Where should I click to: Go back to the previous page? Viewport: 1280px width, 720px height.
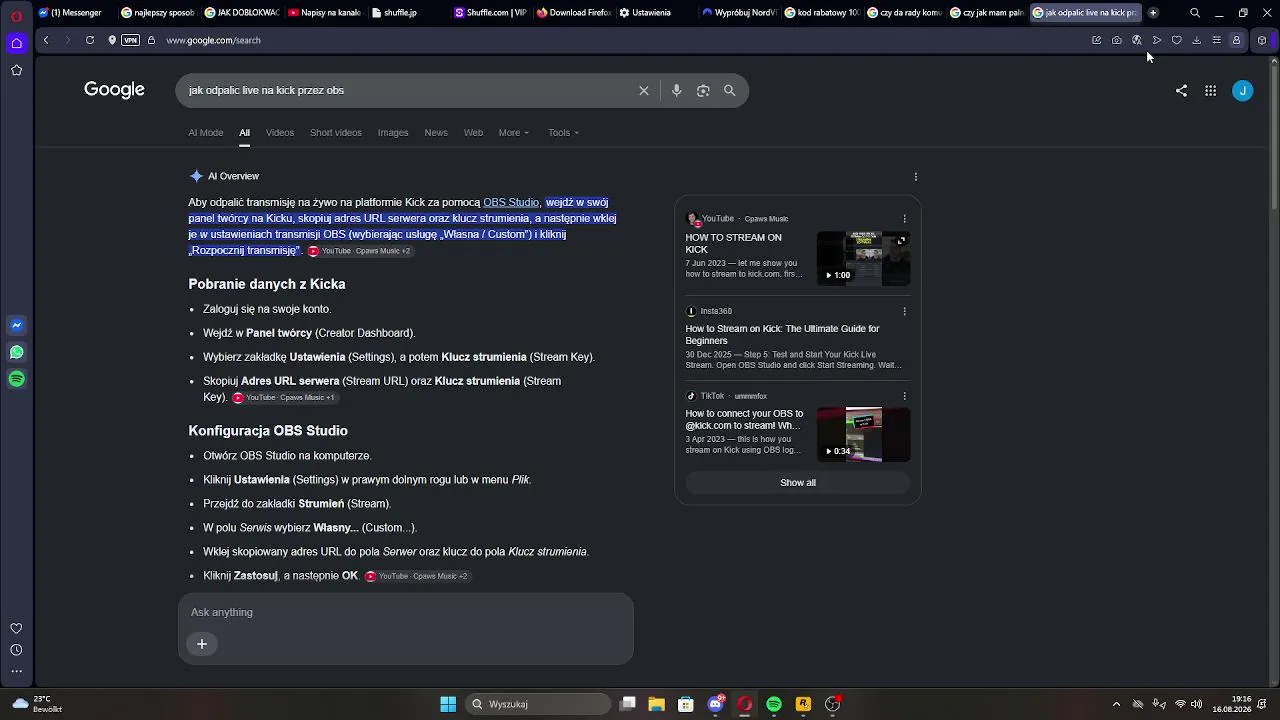coord(46,40)
